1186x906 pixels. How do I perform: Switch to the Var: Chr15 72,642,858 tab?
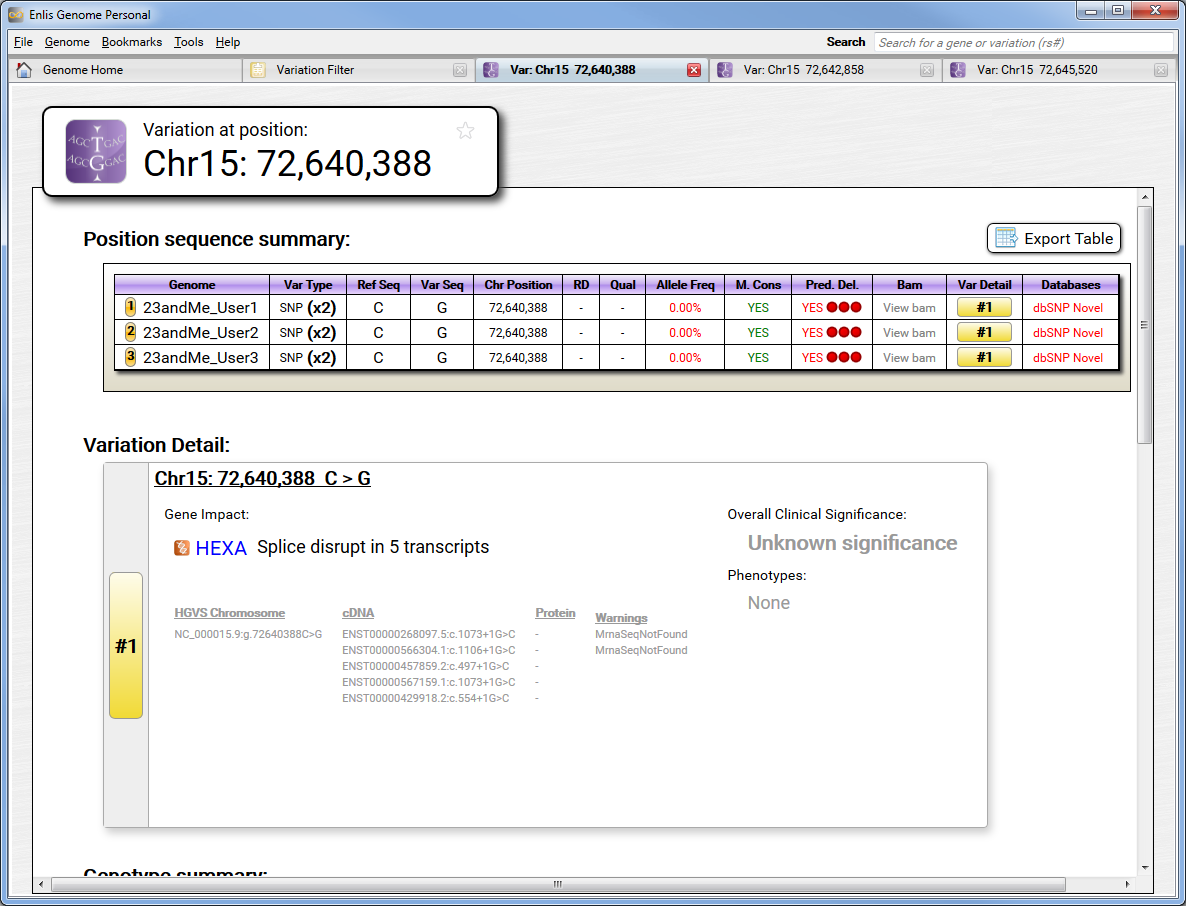tap(825, 70)
